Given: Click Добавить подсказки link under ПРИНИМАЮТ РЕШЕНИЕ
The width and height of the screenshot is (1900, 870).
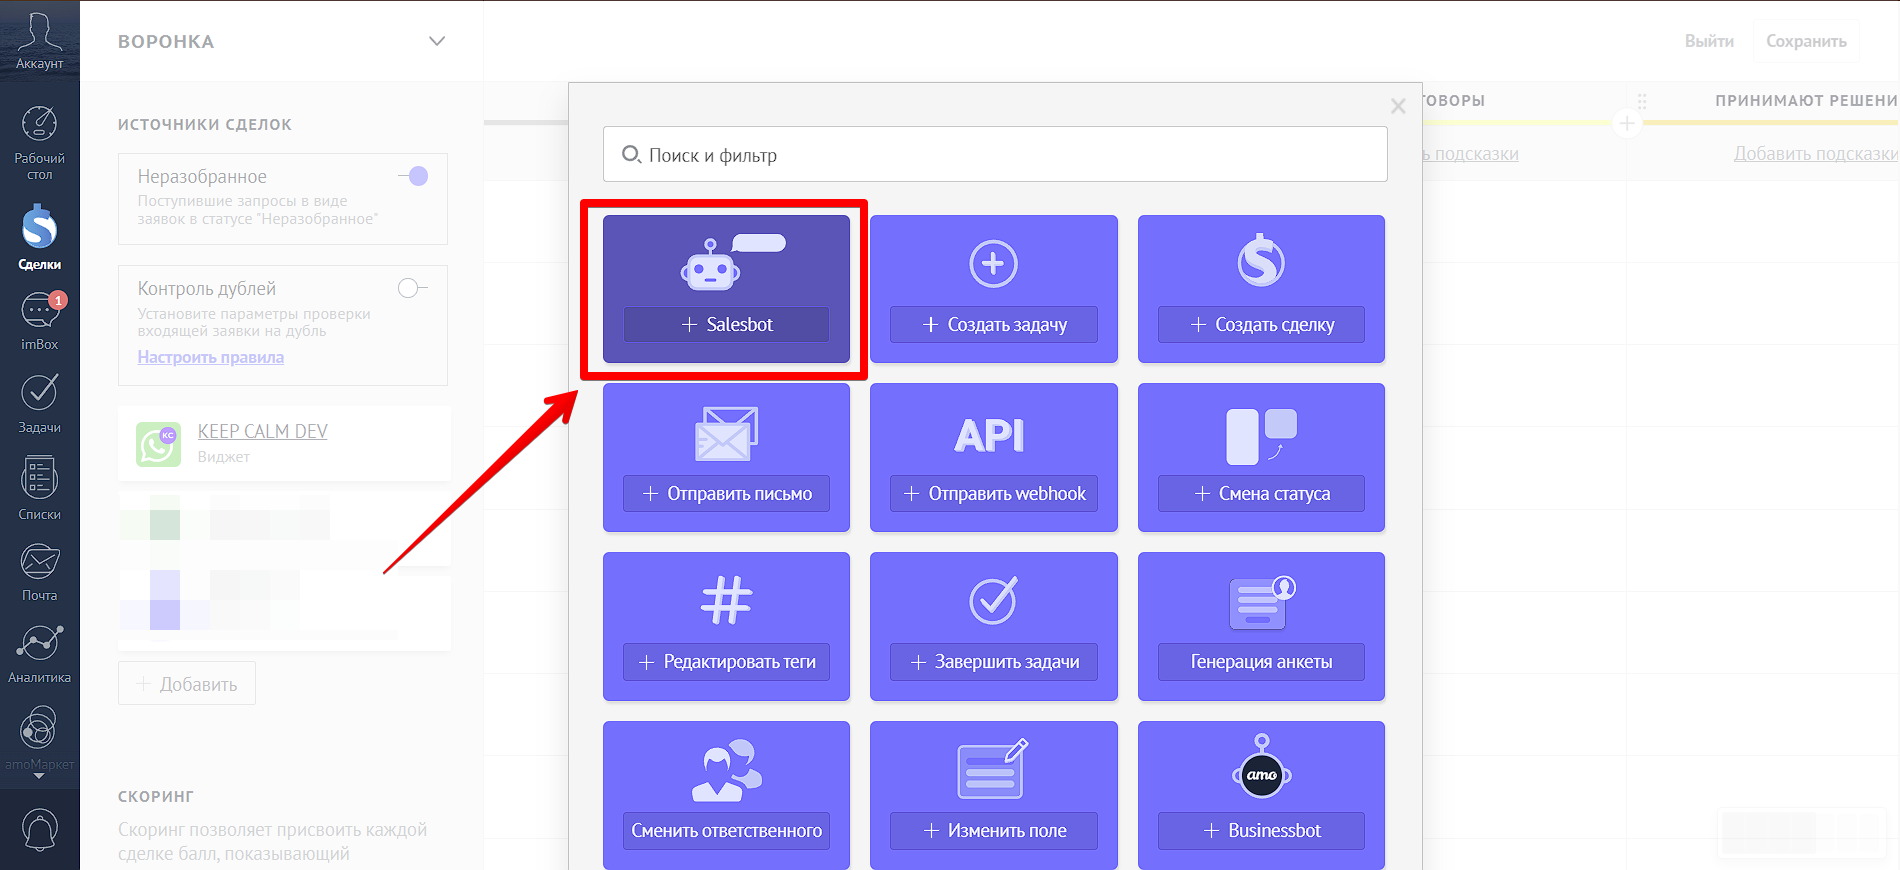Looking at the screenshot, I should point(1816,153).
